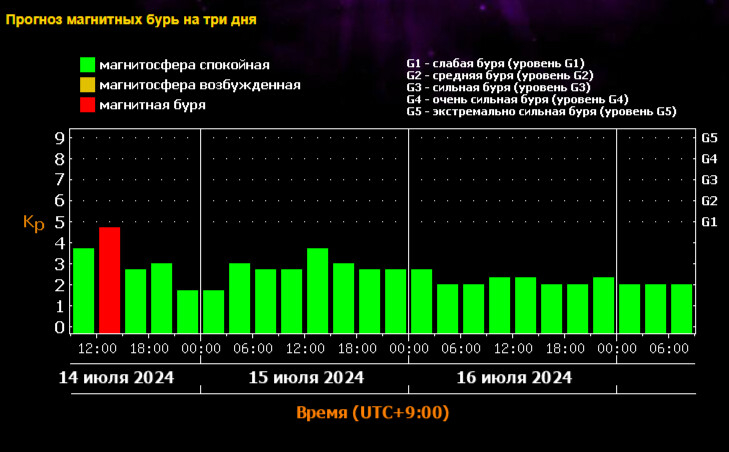Click the tallest green bar on 15 July
The width and height of the screenshot is (729, 452).
(317, 290)
